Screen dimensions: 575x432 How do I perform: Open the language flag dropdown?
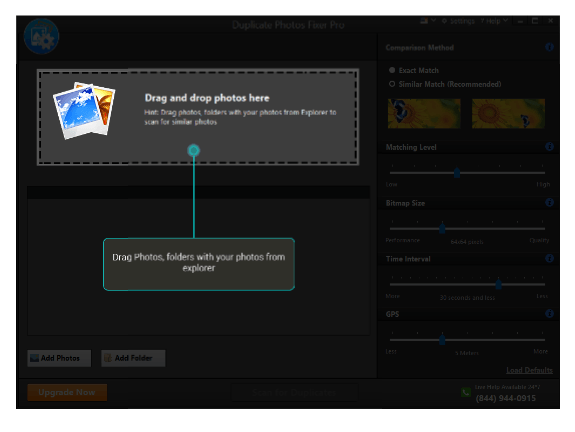(428, 21)
